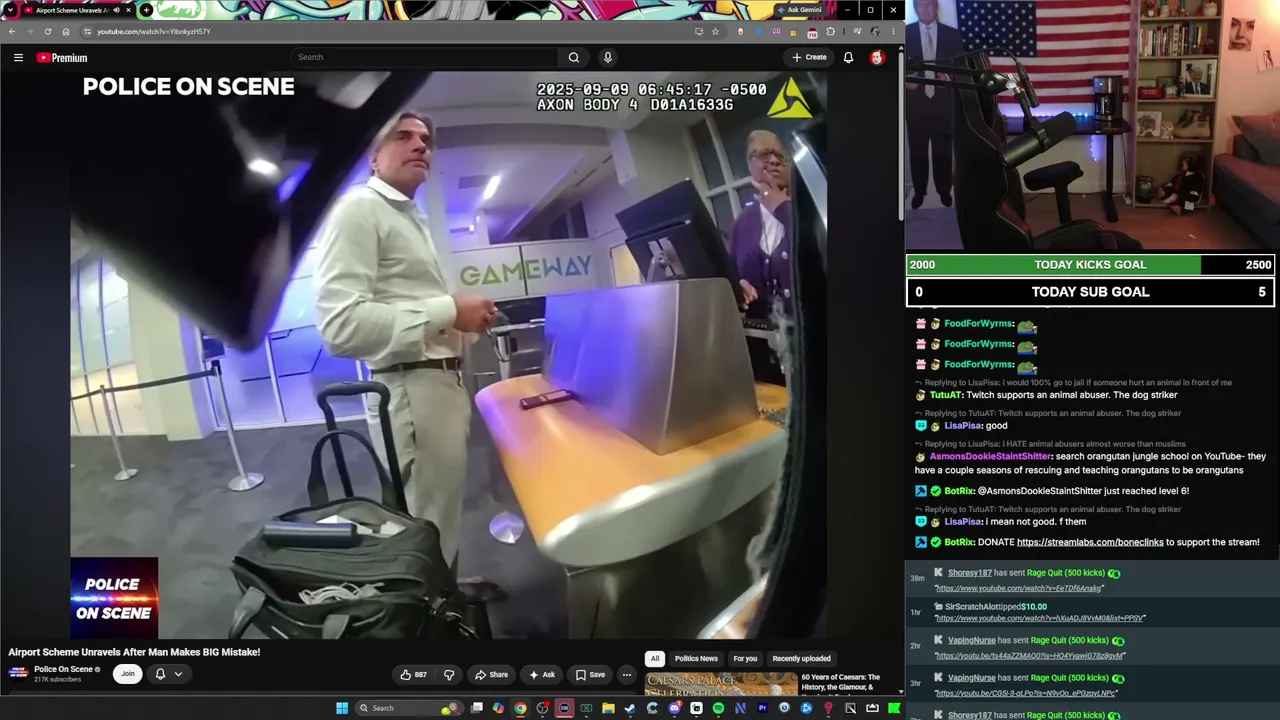Open File Explorer from the taskbar
The image size is (1280, 720).
click(608, 708)
